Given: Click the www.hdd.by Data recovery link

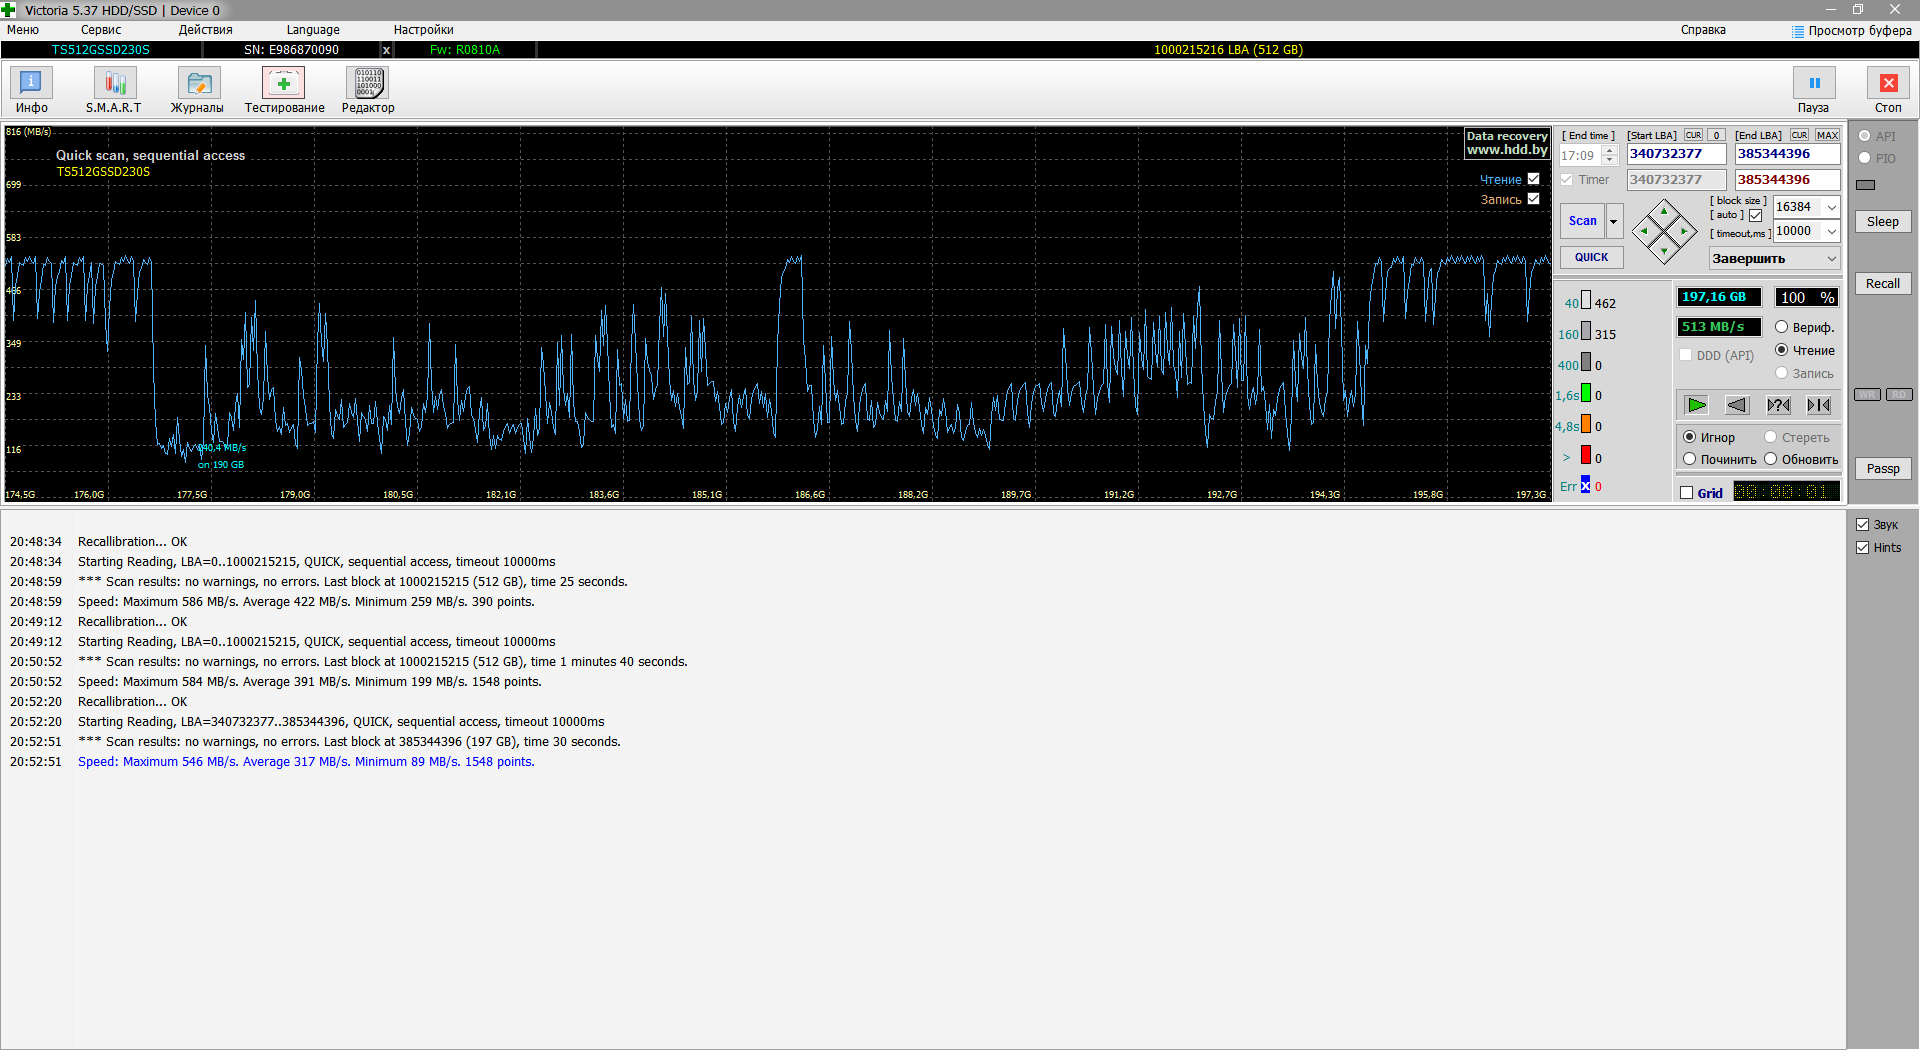Looking at the screenshot, I should pos(1507,143).
